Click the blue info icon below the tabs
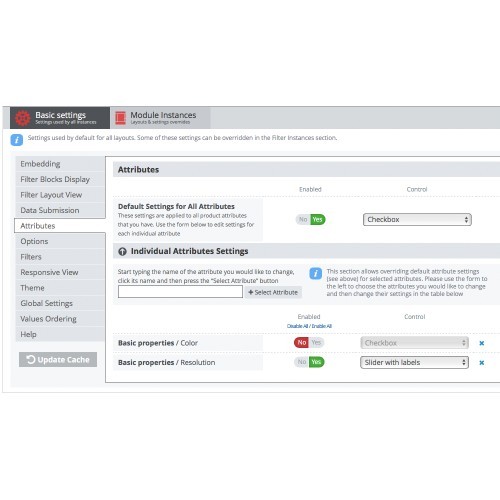Screen dimensions: 500x500 tap(17, 140)
